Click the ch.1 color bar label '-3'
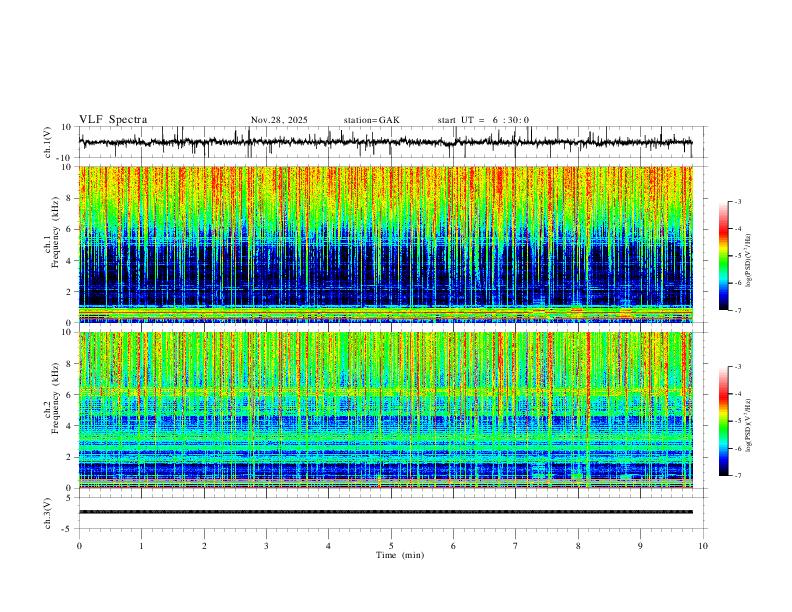This screenshot has width=792, height=612. (x=738, y=201)
